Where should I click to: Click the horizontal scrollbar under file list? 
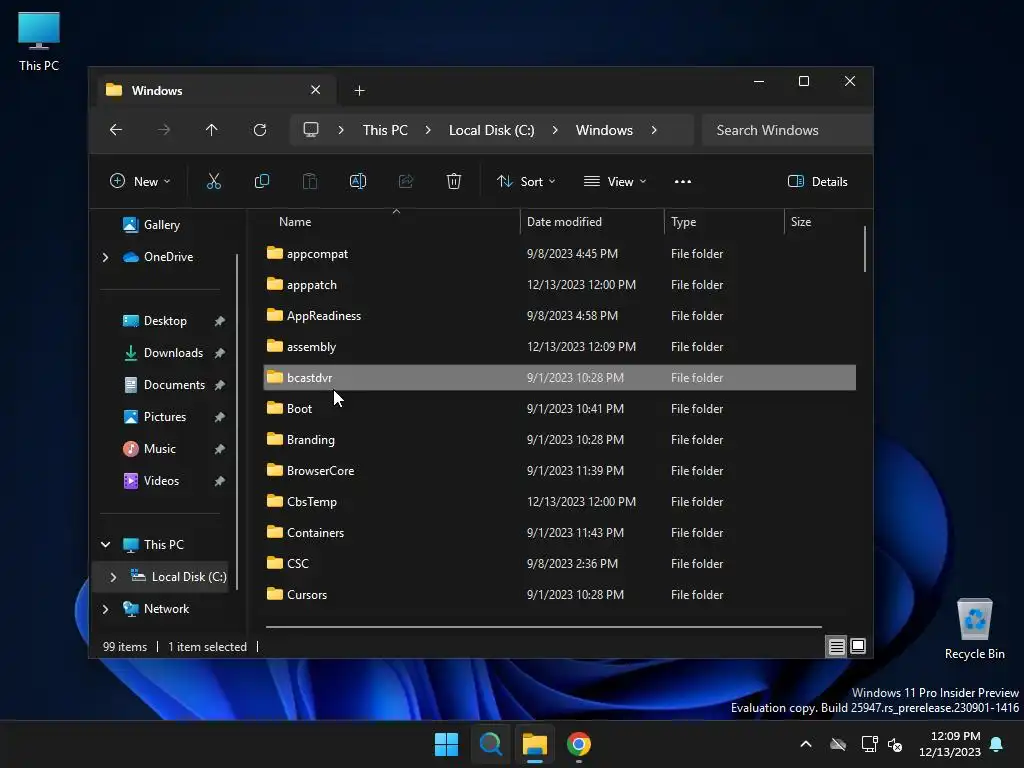[x=543, y=627]
